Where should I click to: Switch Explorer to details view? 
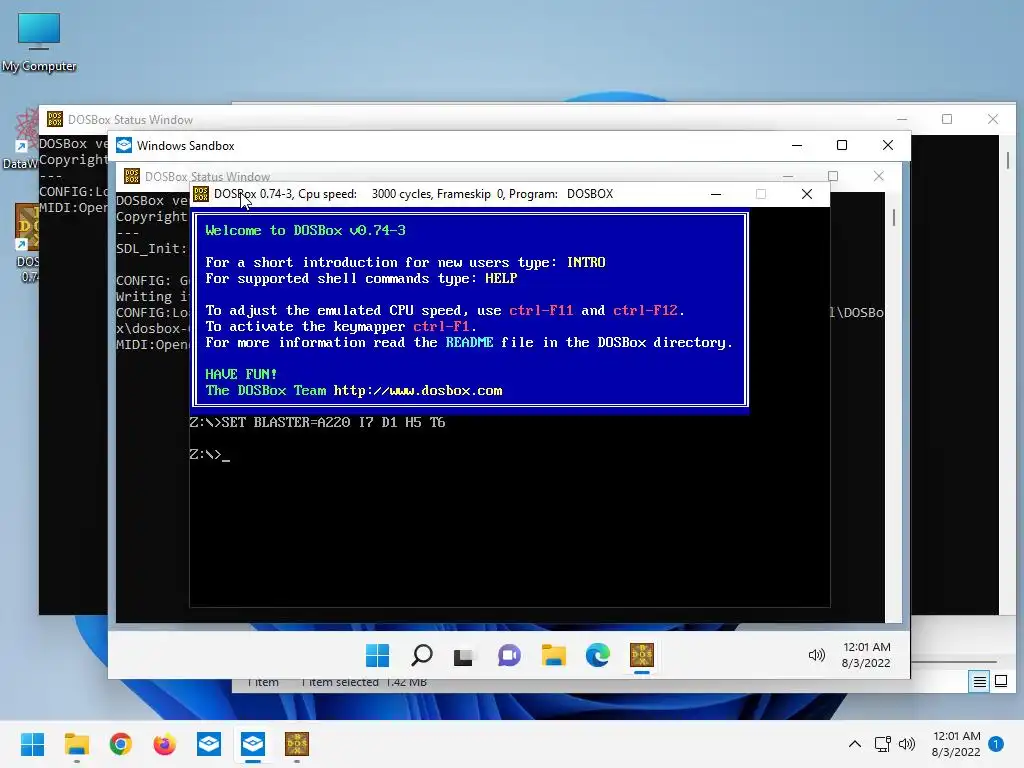pos(980,682)
